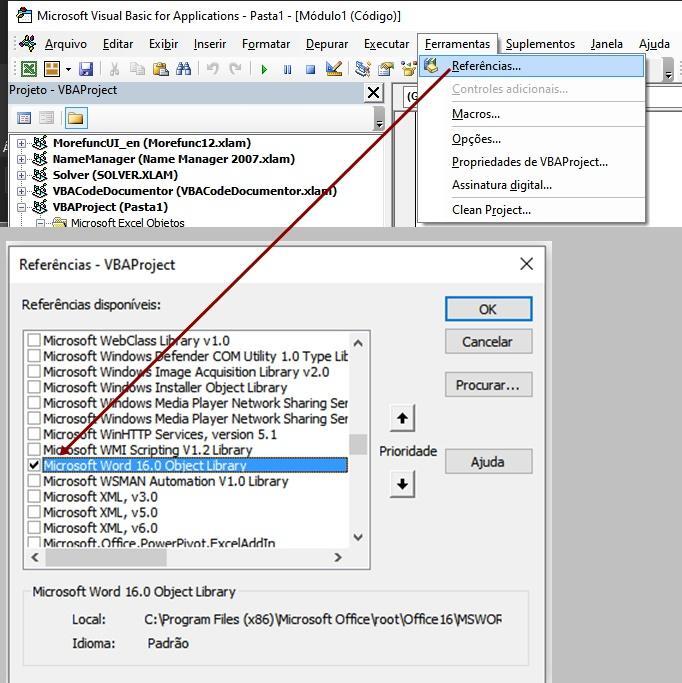Click the Redo arrow icon

pyautogui.click(x=236, y=69)
